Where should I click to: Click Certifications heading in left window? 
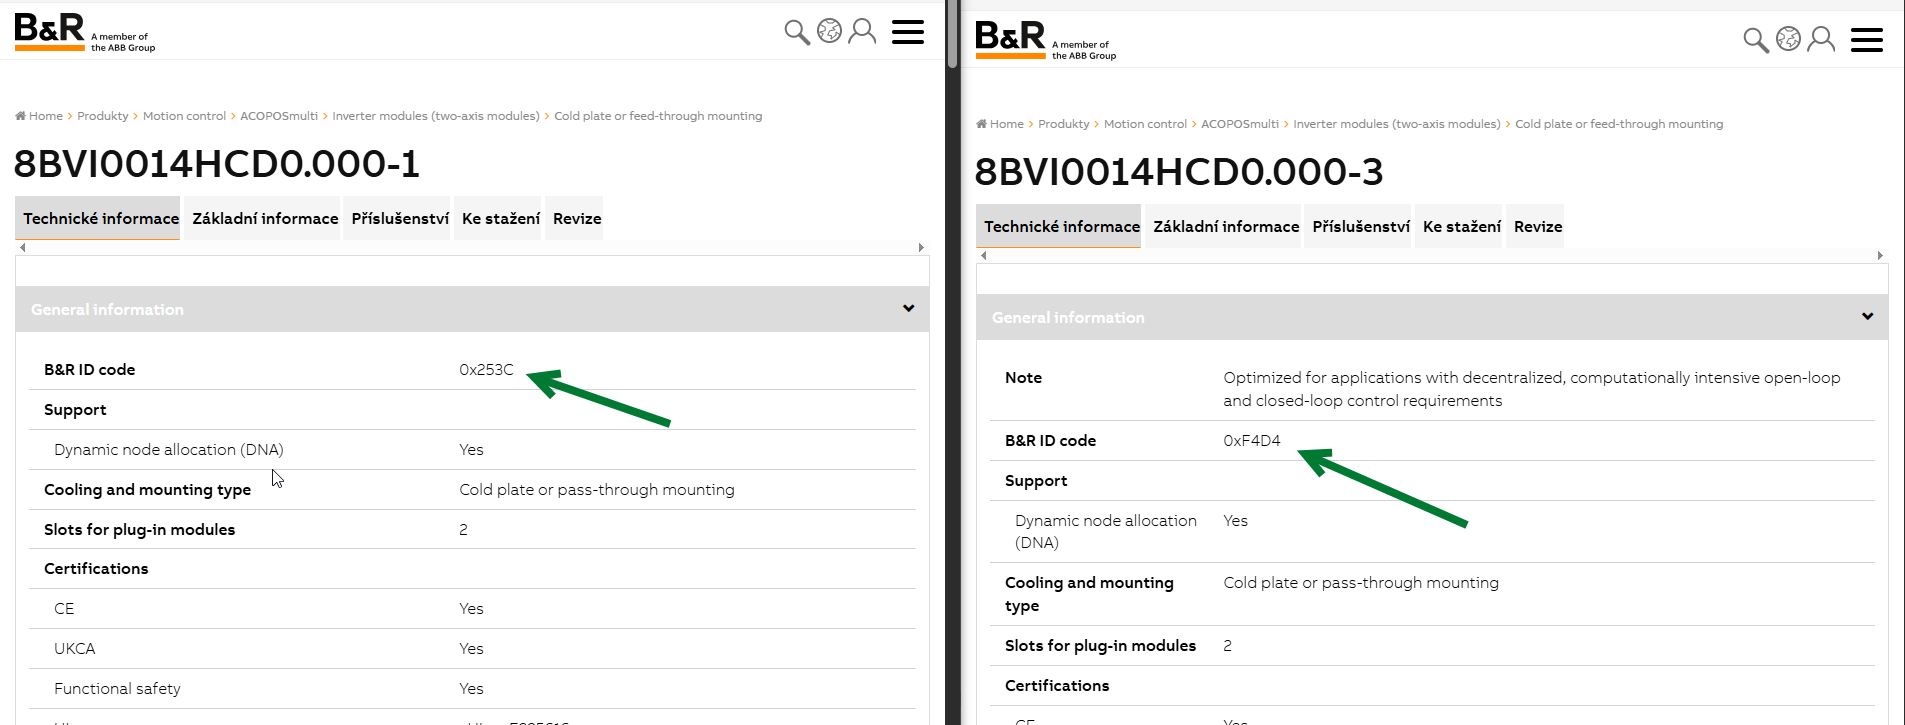[x=96, y=569]
